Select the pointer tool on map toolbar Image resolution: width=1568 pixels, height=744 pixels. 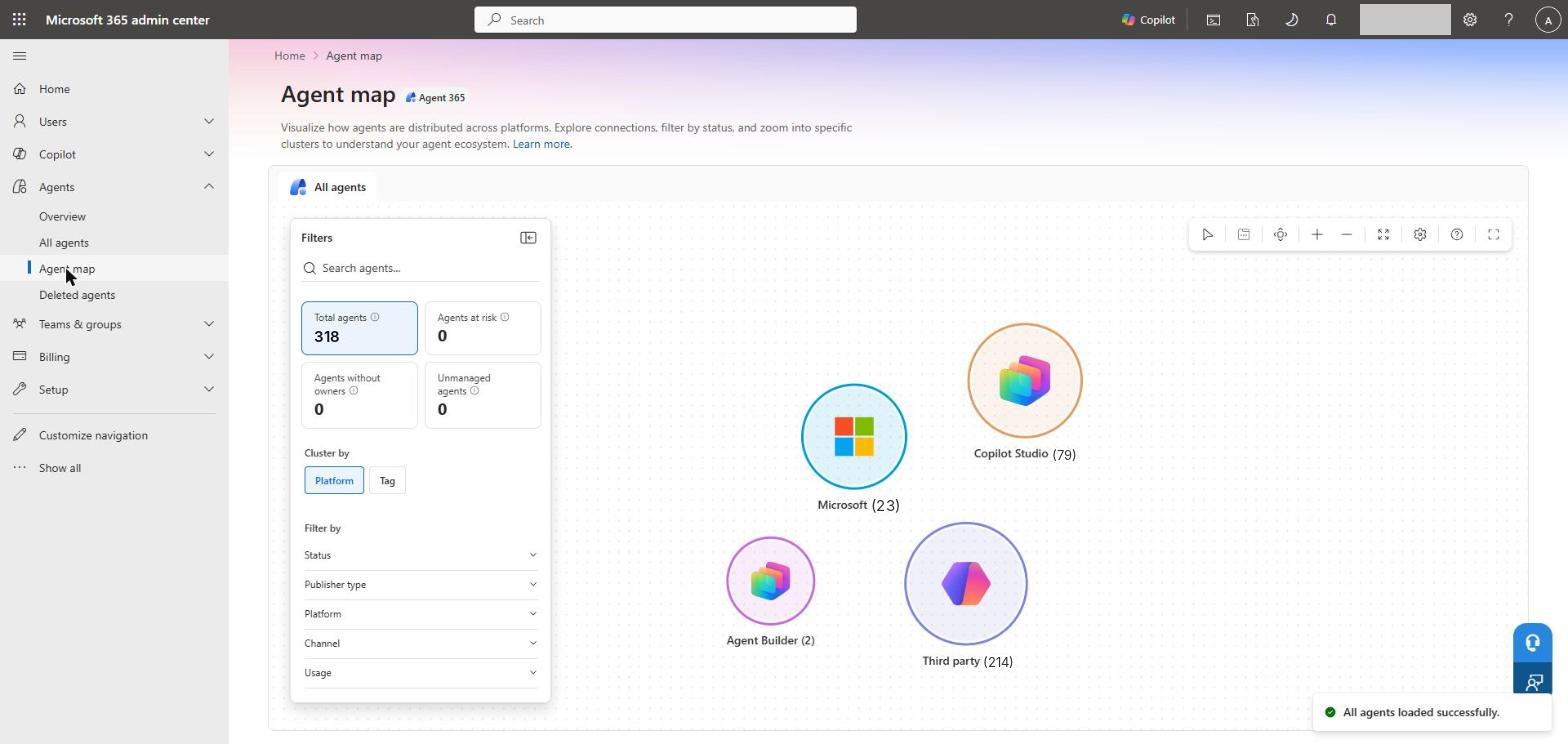[x=1208, y=234]
